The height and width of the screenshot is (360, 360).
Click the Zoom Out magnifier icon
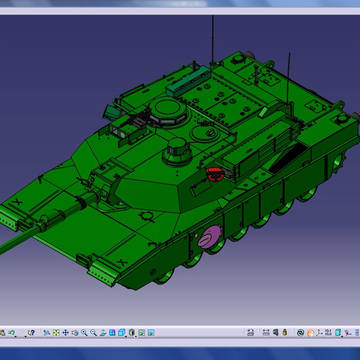pyautogui.click(x=93, y=332)
